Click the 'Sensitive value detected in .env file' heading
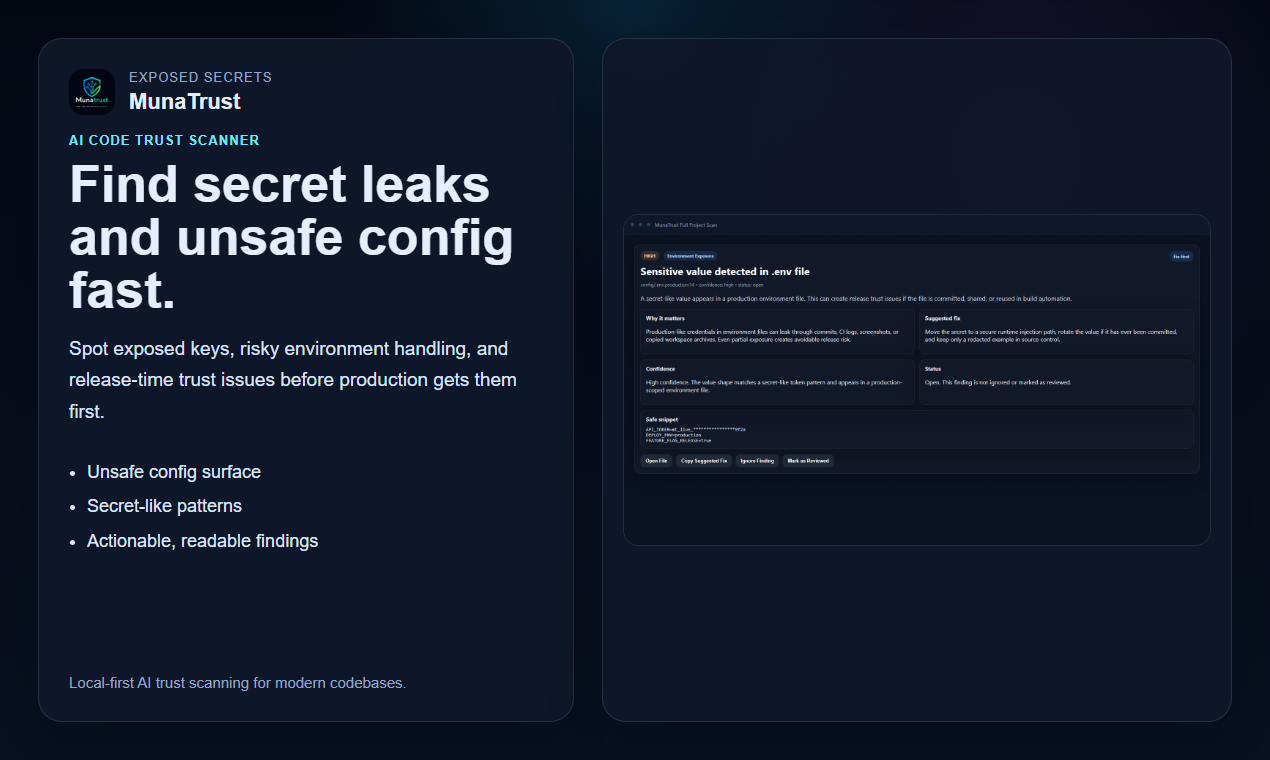 tap(725, 271)
